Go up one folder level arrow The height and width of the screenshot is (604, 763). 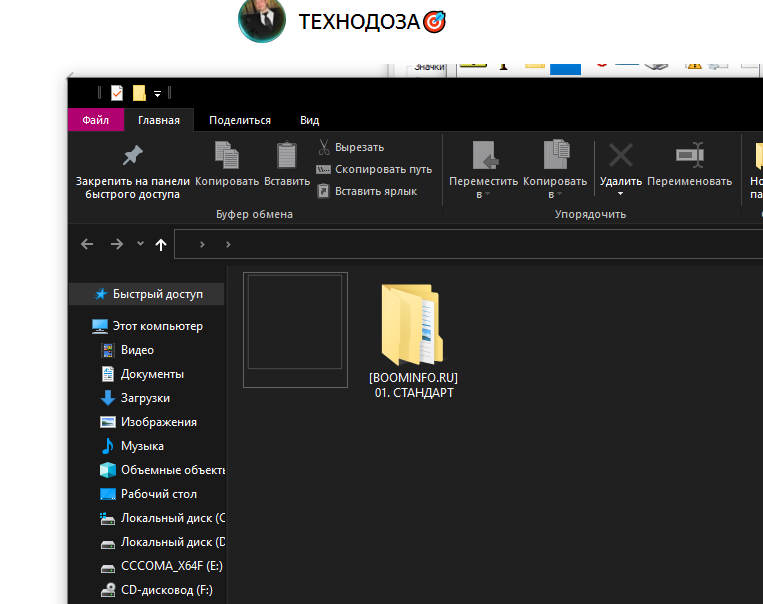tap(161, 244)
